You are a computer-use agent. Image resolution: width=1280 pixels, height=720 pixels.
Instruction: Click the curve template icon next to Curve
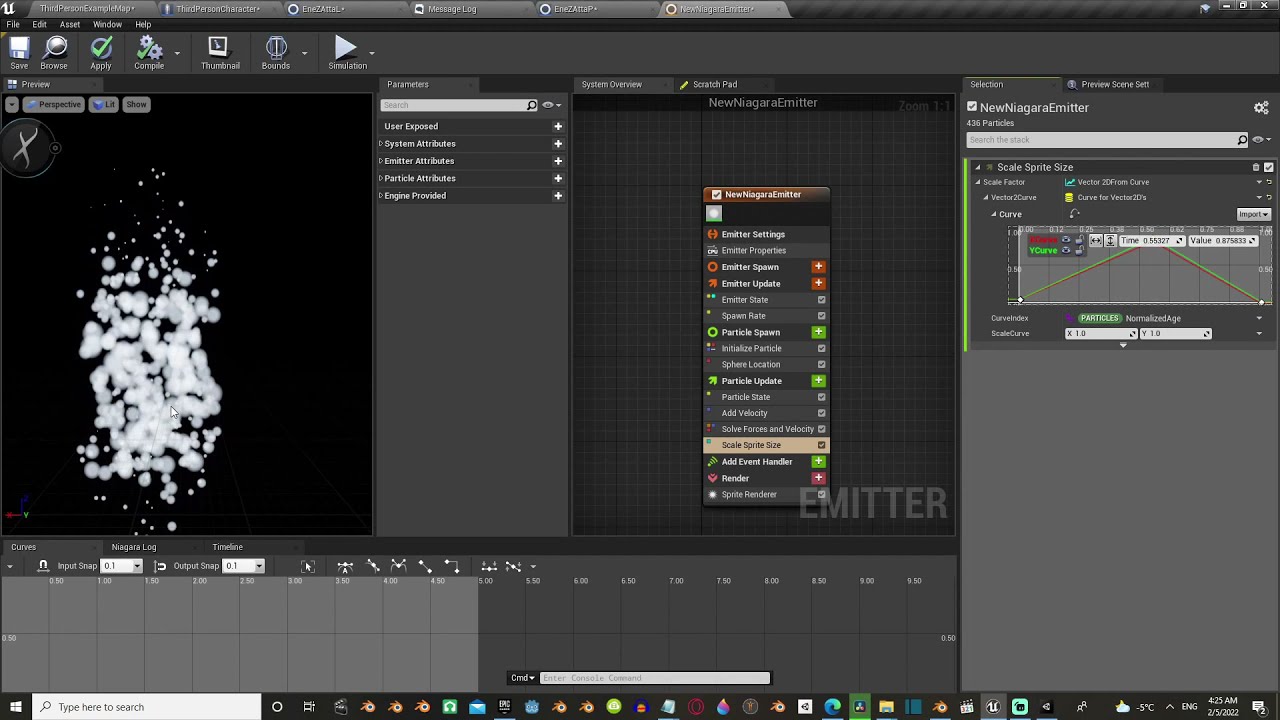1074,214
